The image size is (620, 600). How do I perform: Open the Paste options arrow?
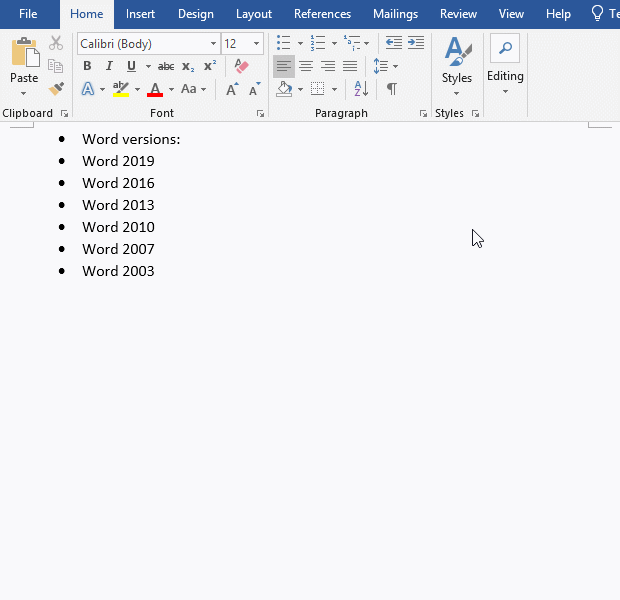[x=23, y=94]
